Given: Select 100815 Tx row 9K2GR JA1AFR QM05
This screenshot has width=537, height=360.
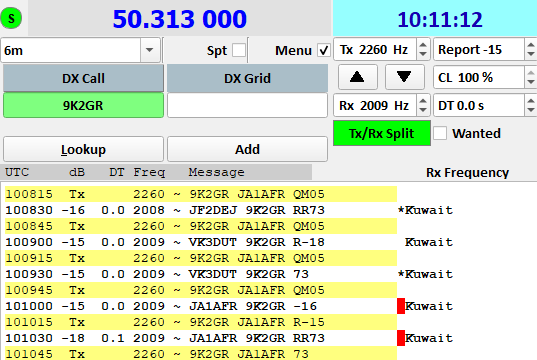Looking at the screenshot, I should click(201, 194).
